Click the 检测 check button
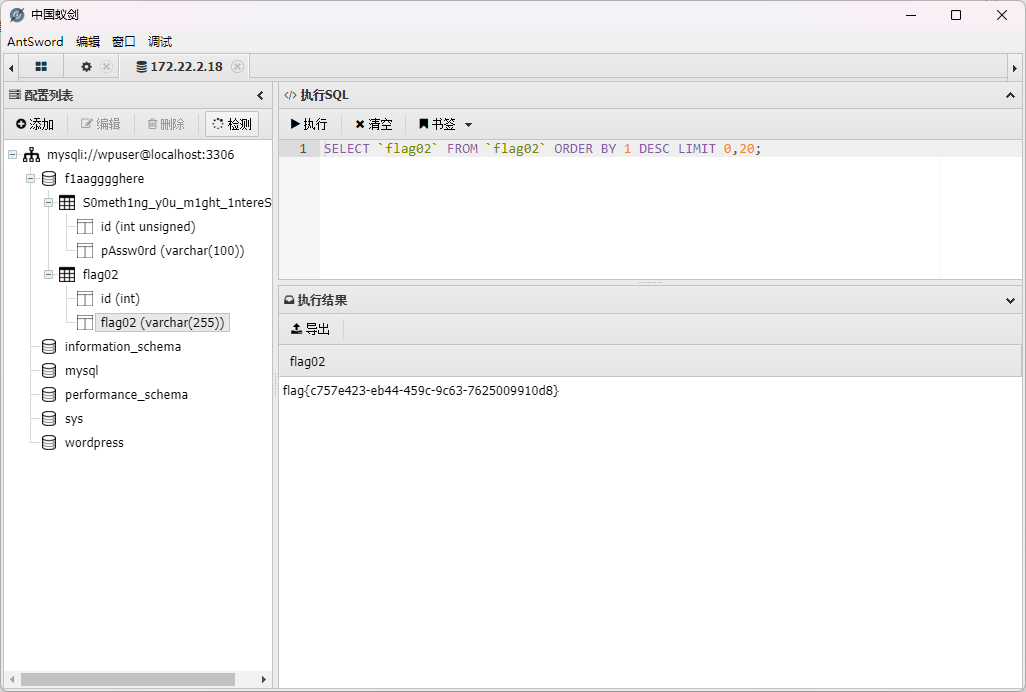 pyautogui.click(x=232, y=124)
